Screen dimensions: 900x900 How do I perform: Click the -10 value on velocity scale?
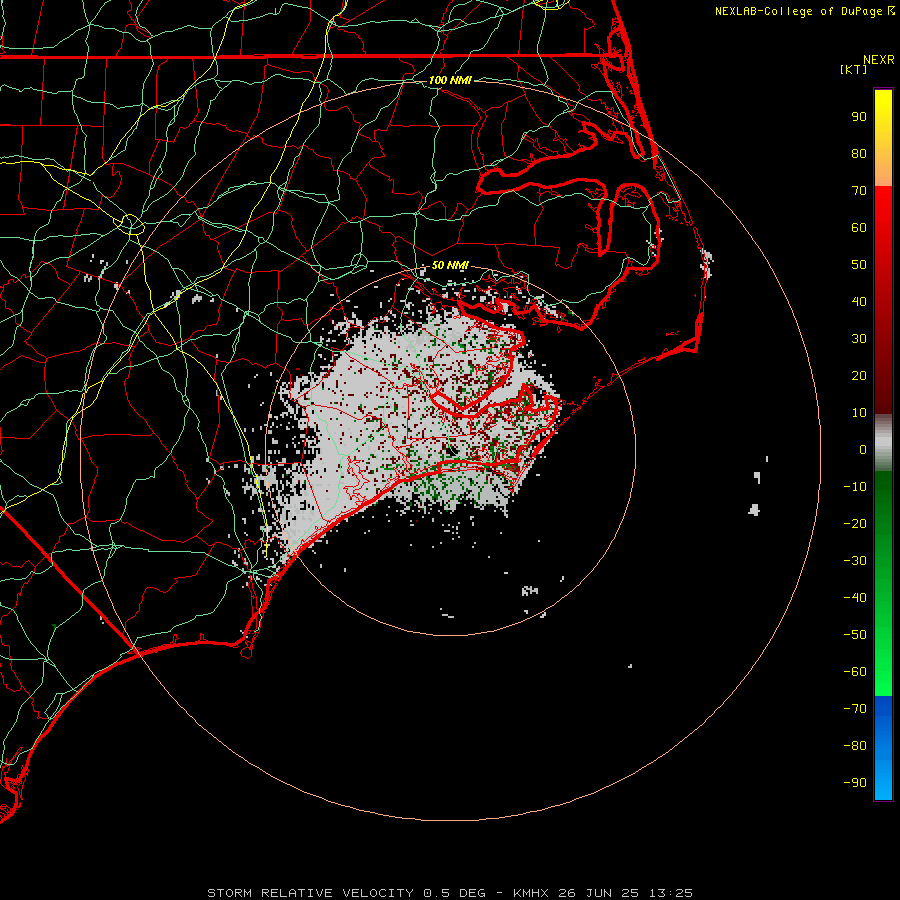pos(855,487)
